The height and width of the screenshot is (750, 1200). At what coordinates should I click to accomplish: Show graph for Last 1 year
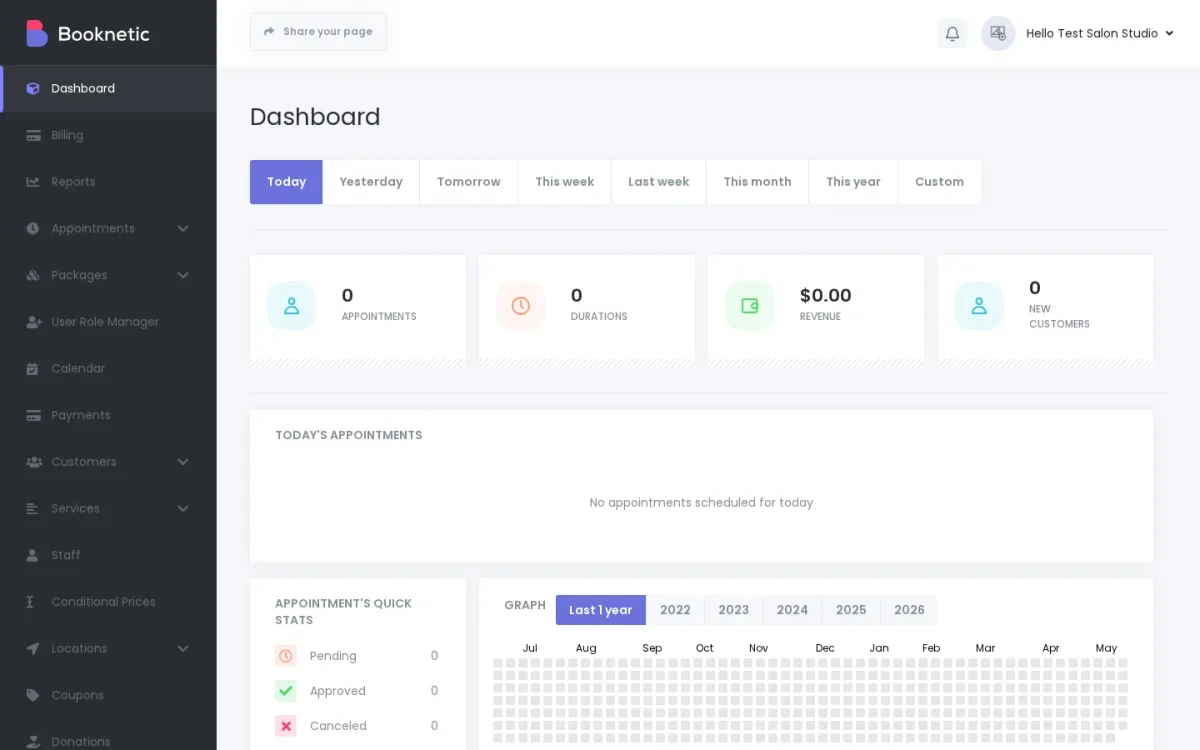click(x=601, y=610)
